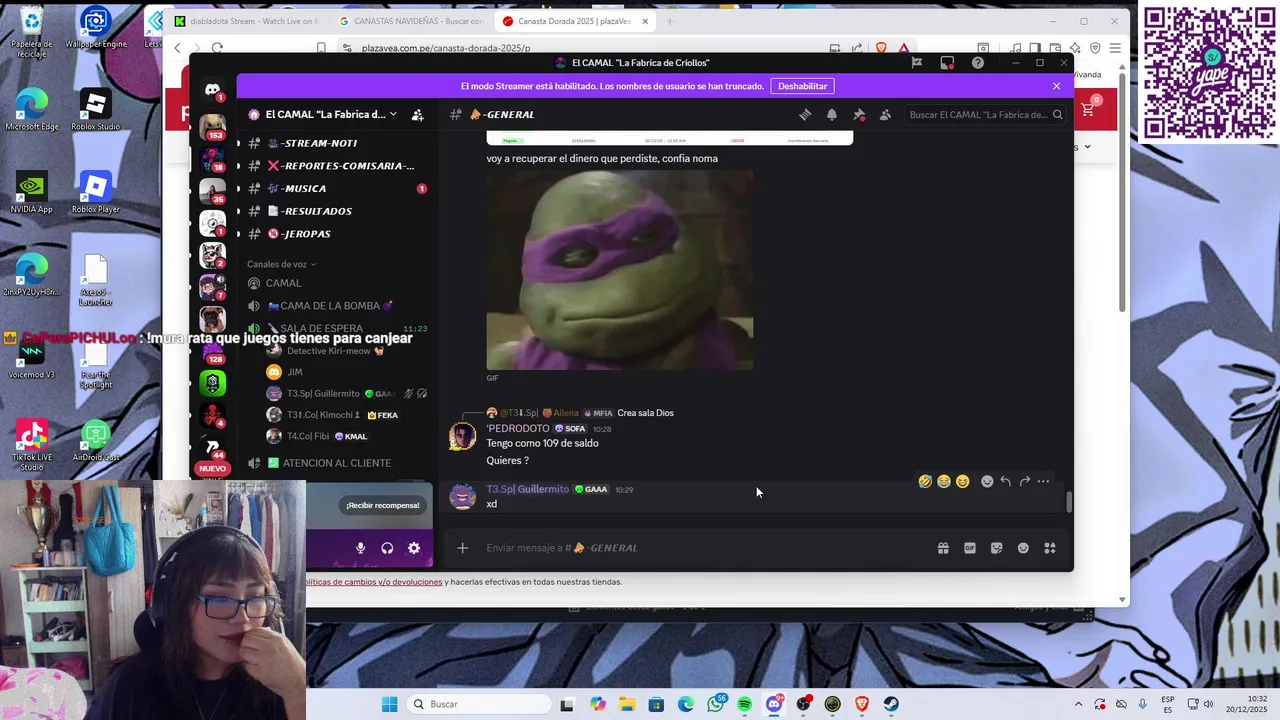The height and width of the screenshot is (720, 1280).
Task: Open Windows Start menu
Action: tap(389, 704)
